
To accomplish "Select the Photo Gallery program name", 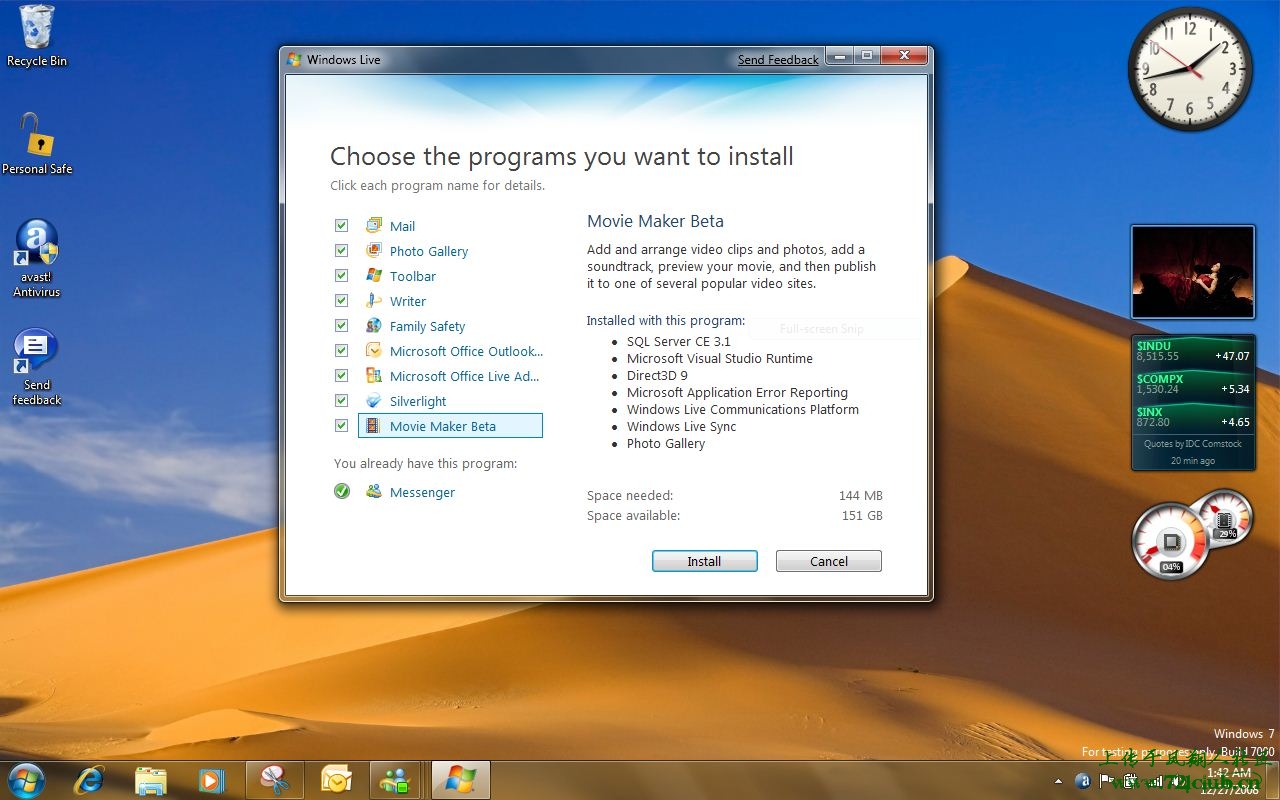I will pos(429,251).
